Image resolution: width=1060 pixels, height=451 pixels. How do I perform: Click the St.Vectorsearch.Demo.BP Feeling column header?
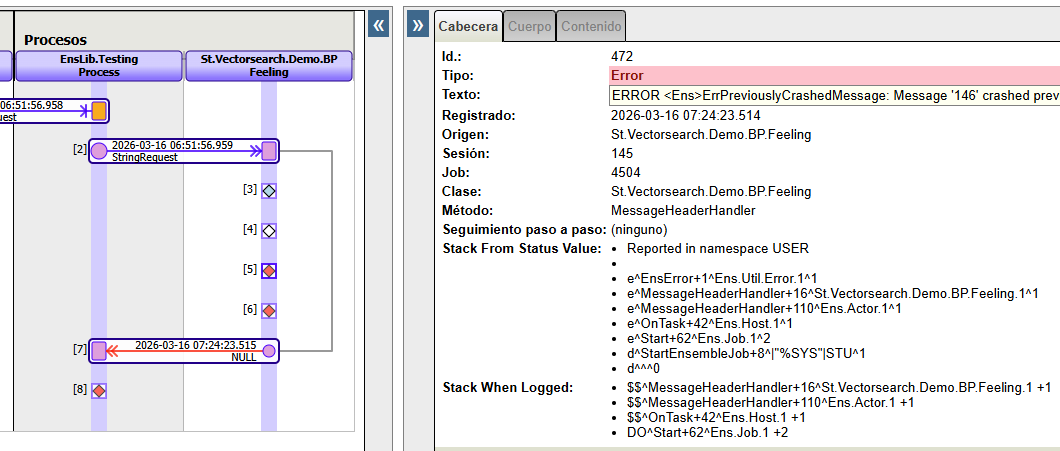pos(269,66)
